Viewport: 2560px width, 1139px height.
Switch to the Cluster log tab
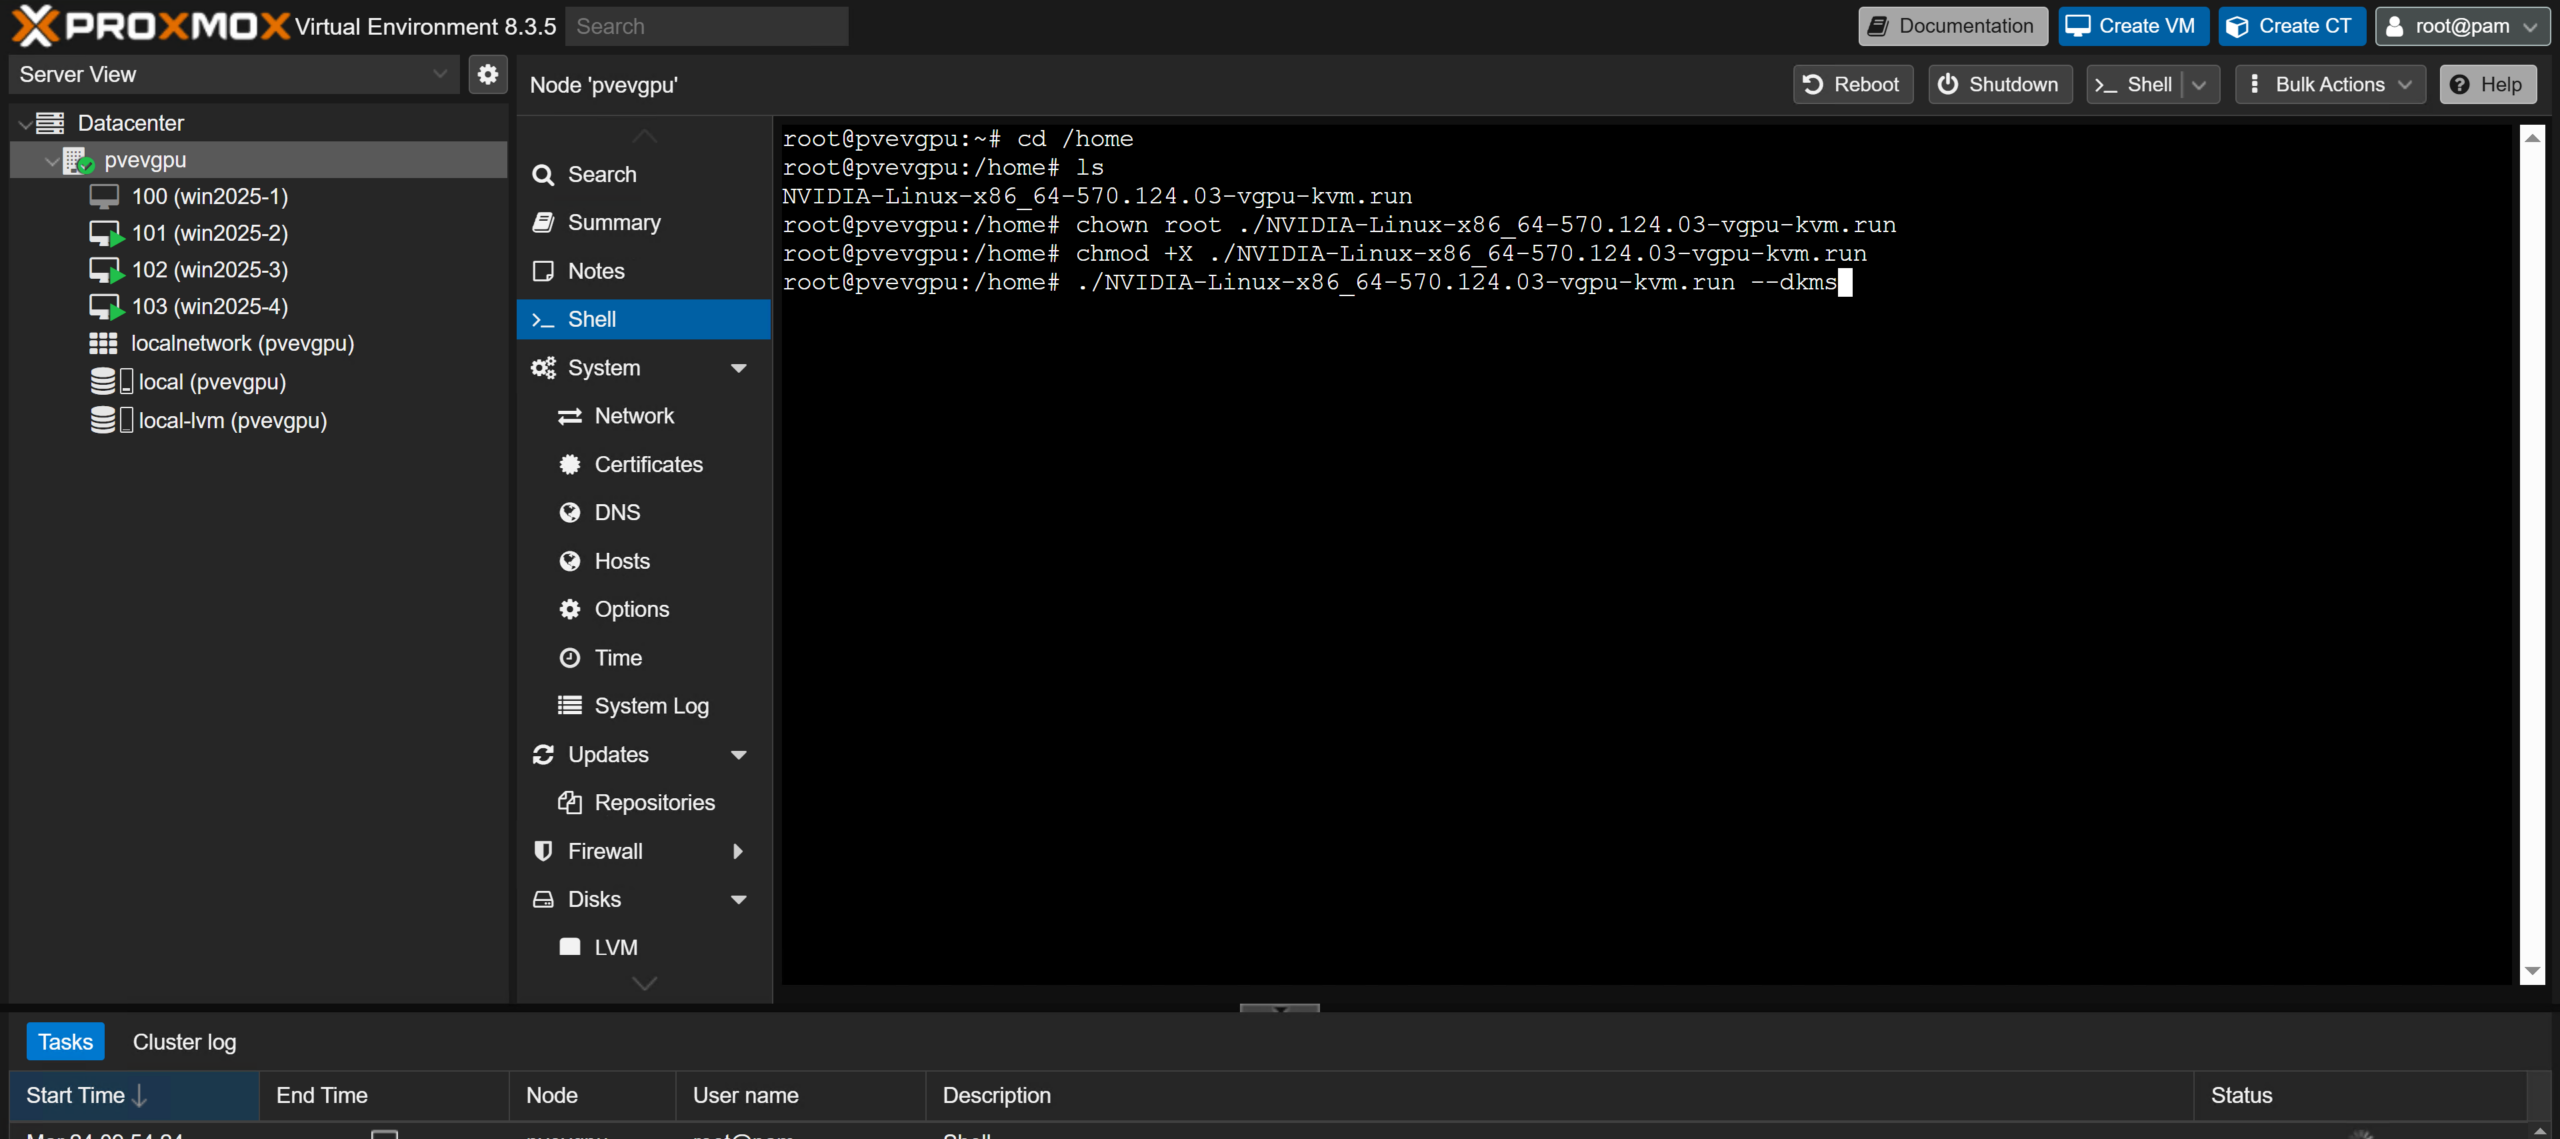tap(184, 1042)
